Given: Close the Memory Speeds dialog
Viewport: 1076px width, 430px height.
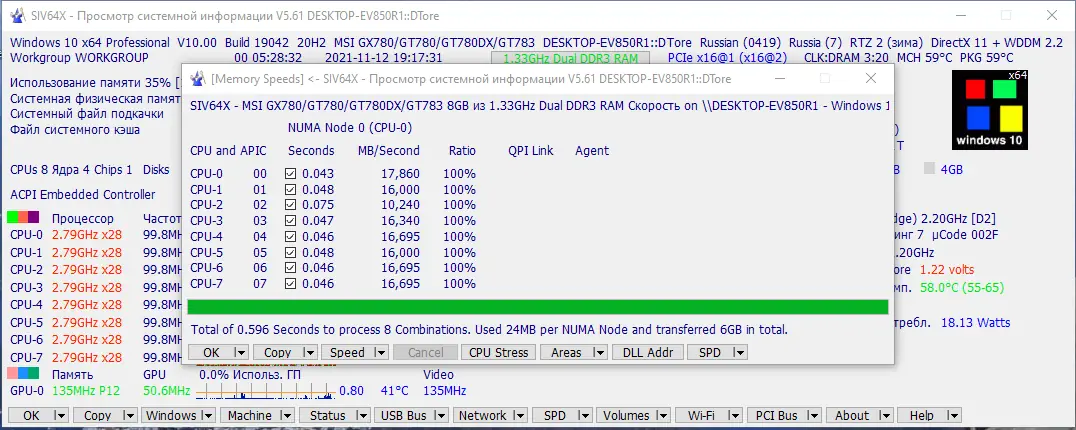Looking at the screenshot, I should pos(870,78).
